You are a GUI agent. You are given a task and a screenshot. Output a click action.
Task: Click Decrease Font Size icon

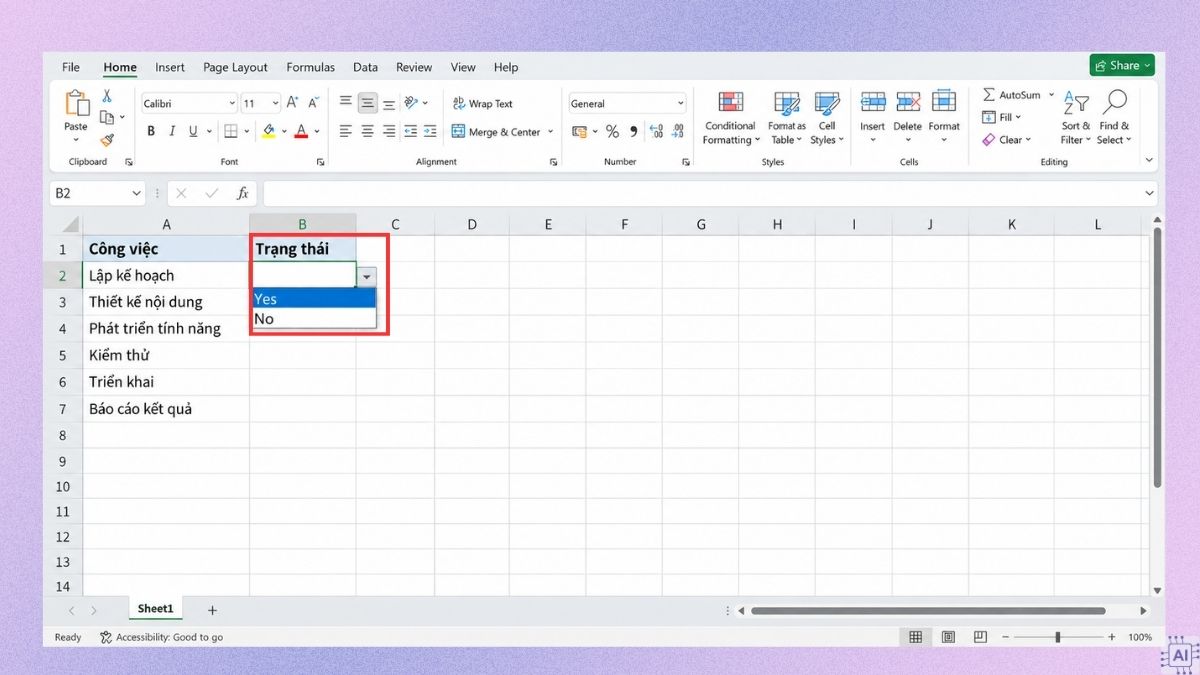pos(314,103)
